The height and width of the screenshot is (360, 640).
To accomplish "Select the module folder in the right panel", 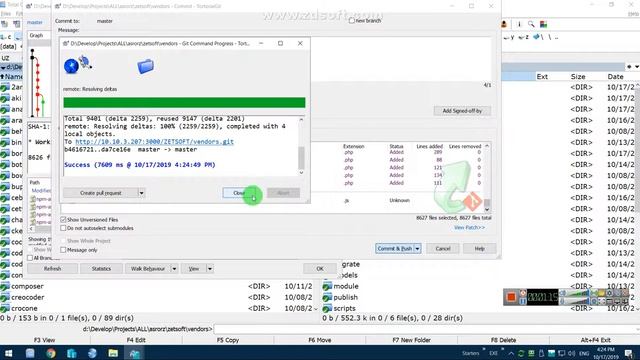I will pos(345,286).
